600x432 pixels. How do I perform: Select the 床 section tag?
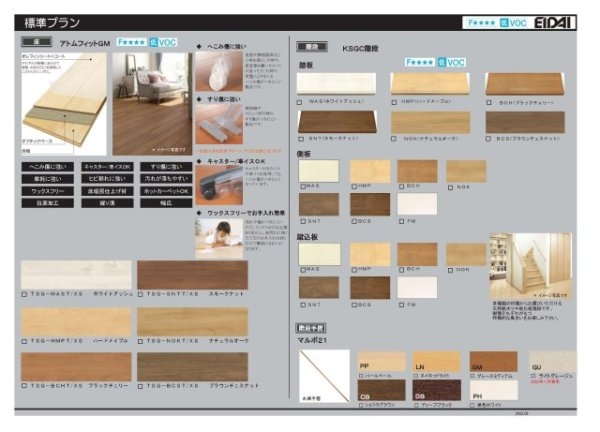(37, 42)
